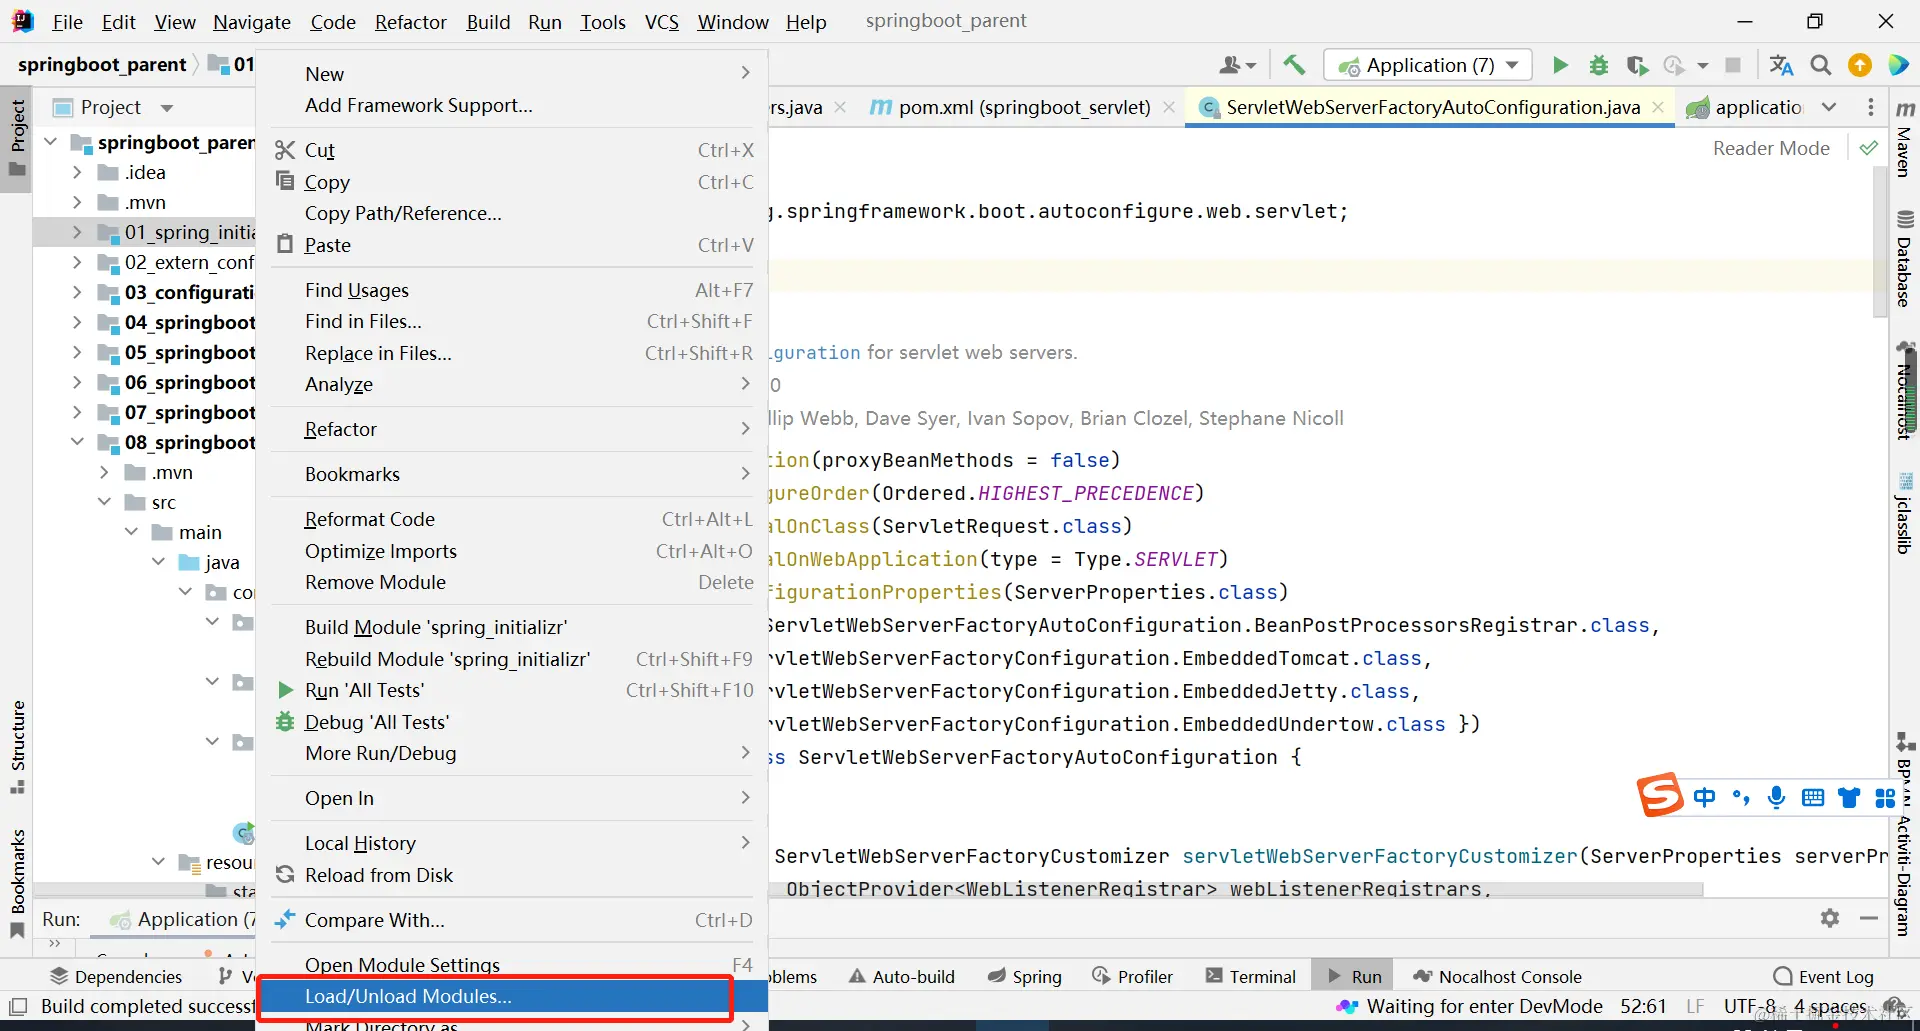Open the Structure tool window
This screenshot has width=1920, height=1031.
click(17, 747)
